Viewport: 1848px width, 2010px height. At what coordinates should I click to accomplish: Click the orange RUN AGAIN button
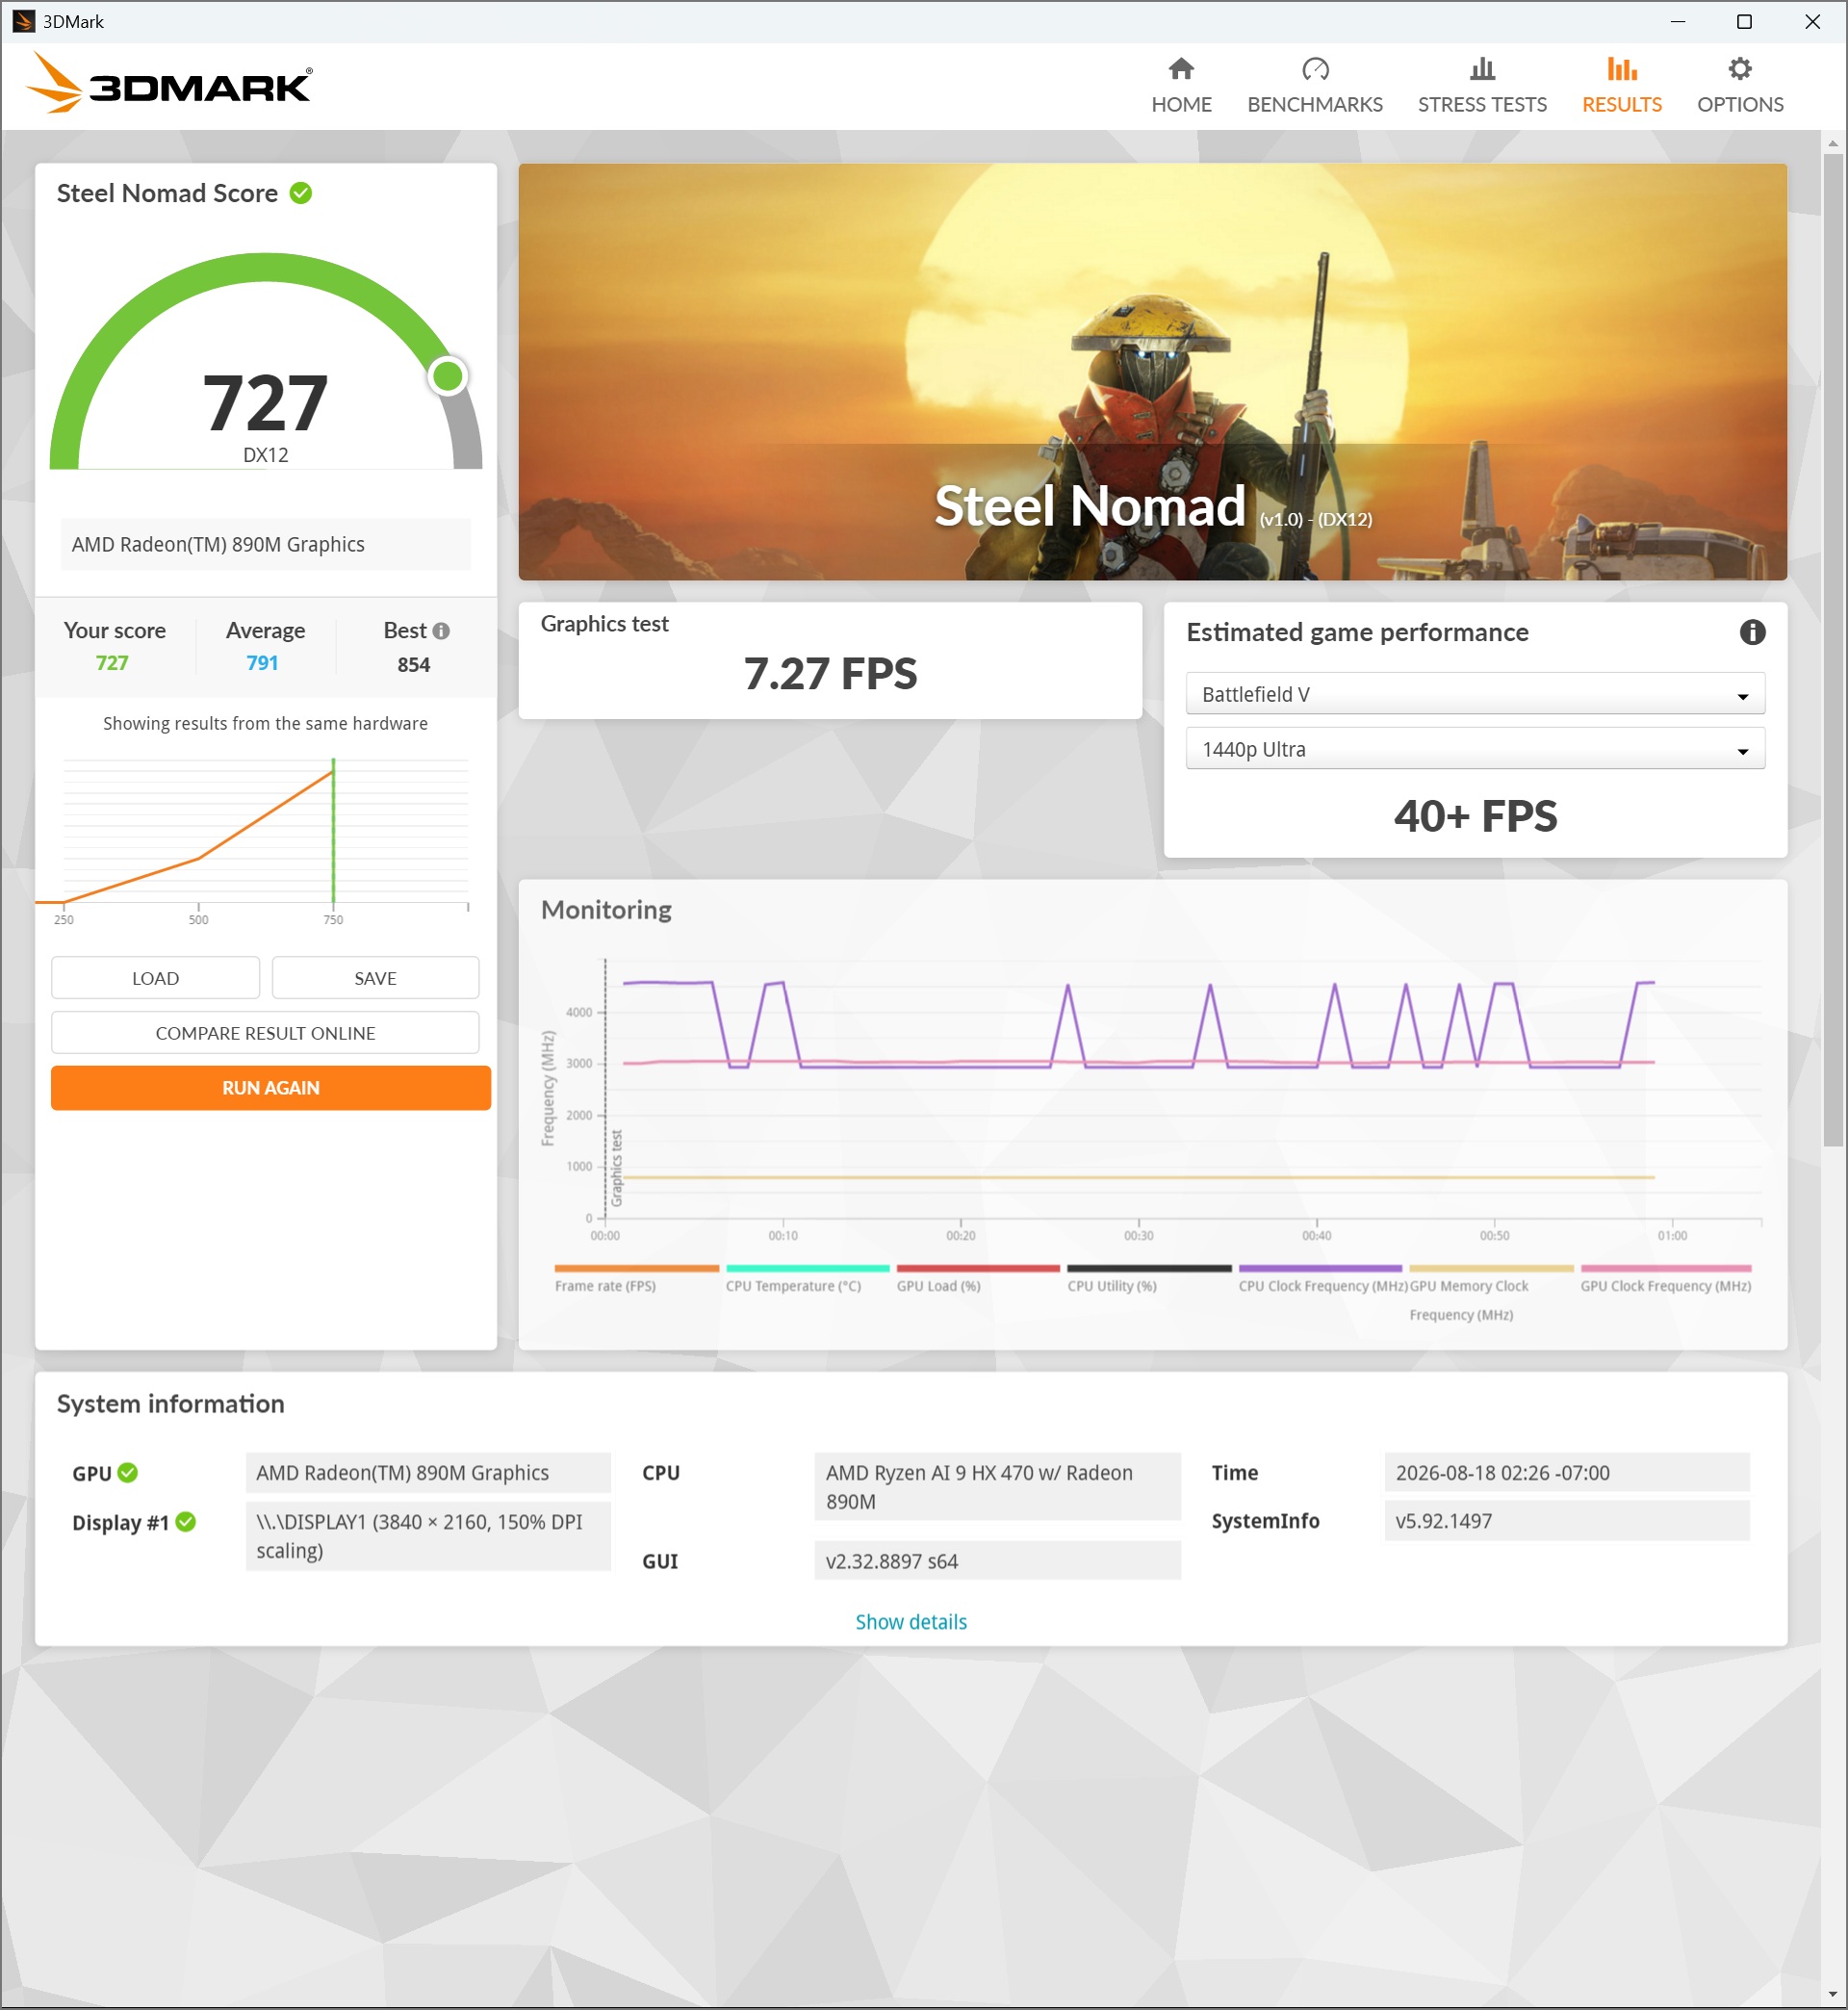tap(271, 1088)
